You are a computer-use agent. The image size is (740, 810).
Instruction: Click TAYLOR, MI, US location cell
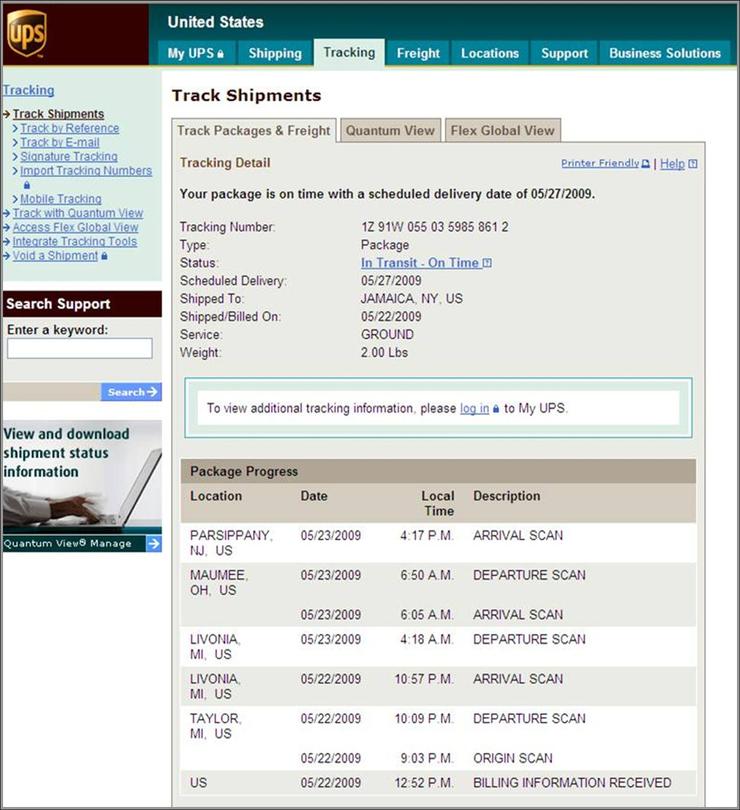216,726
